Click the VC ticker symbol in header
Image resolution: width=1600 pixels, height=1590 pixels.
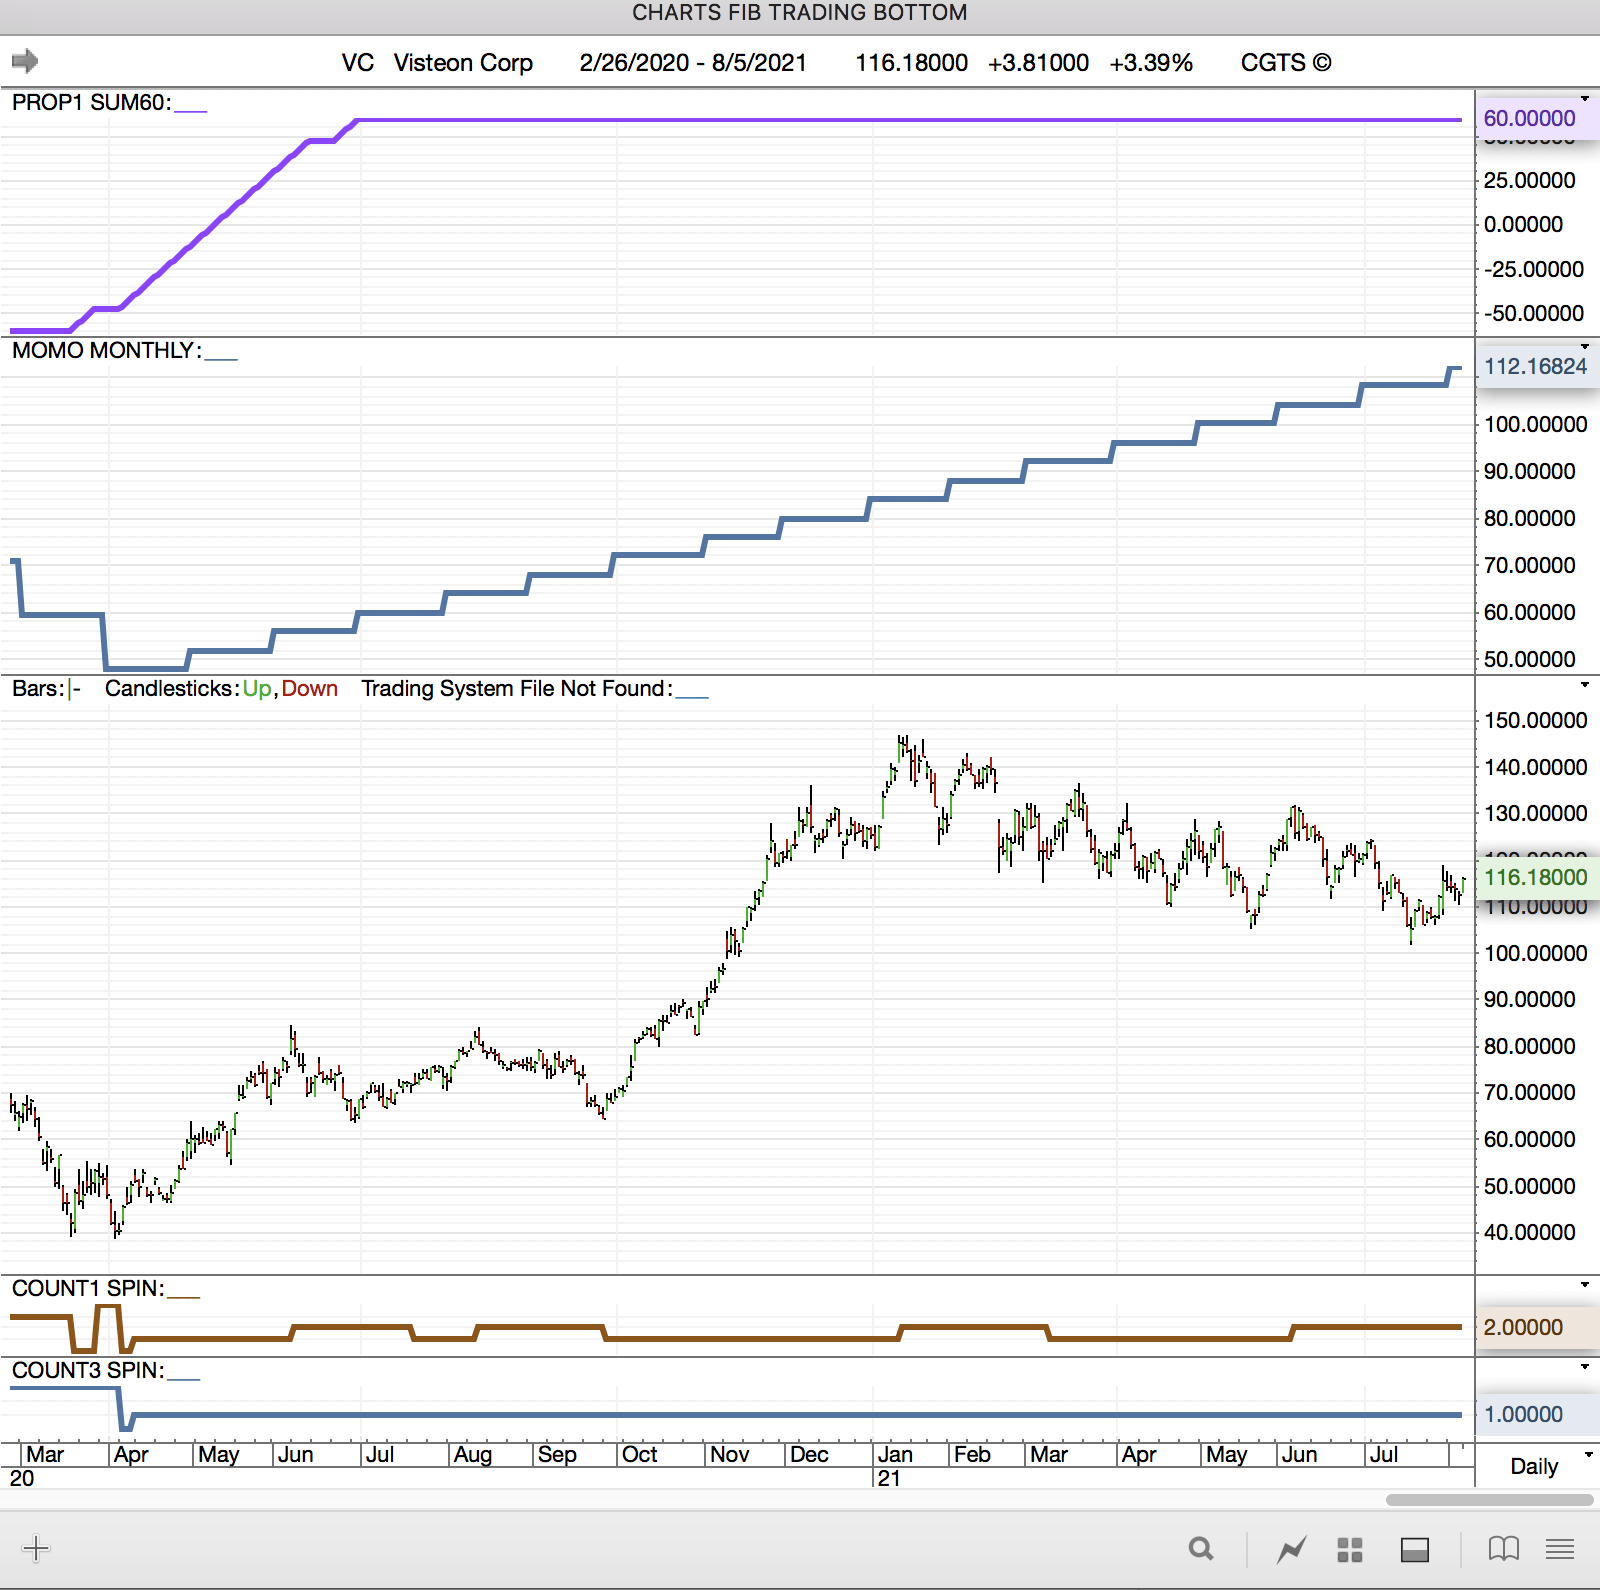tap(357, 63)
